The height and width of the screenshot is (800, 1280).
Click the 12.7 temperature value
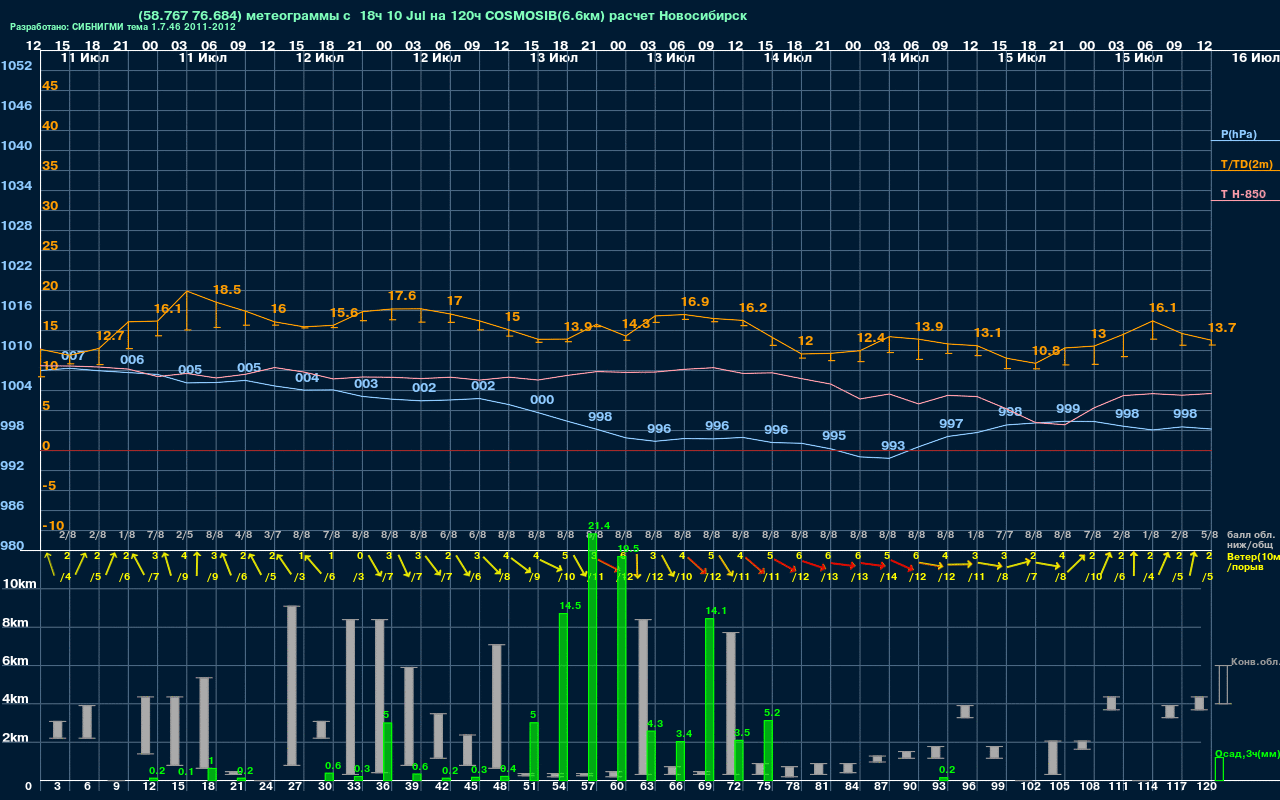coord(110,335)
